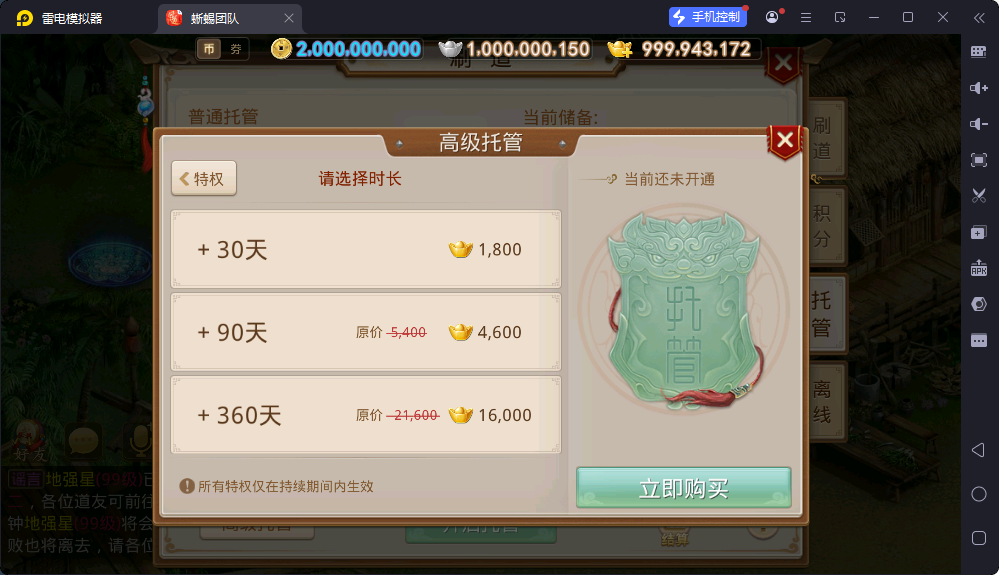999x575 pixels.
Task: Go back via the 特权 button
Action: point(204,178)
